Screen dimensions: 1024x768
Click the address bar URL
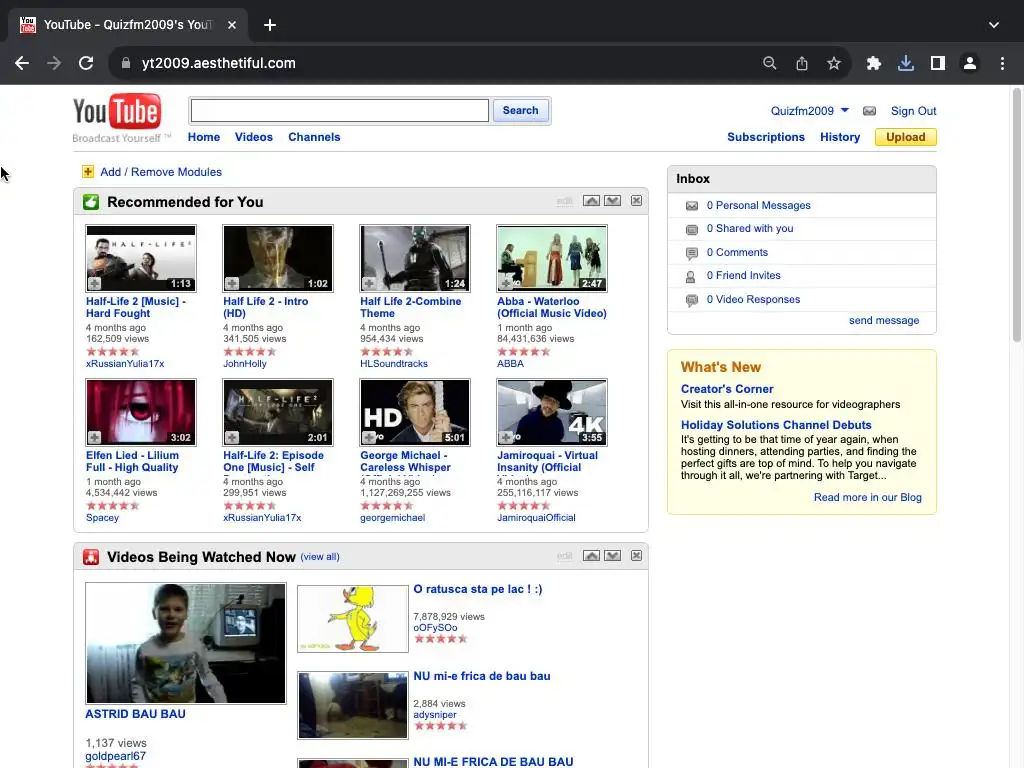pos(218,63)
